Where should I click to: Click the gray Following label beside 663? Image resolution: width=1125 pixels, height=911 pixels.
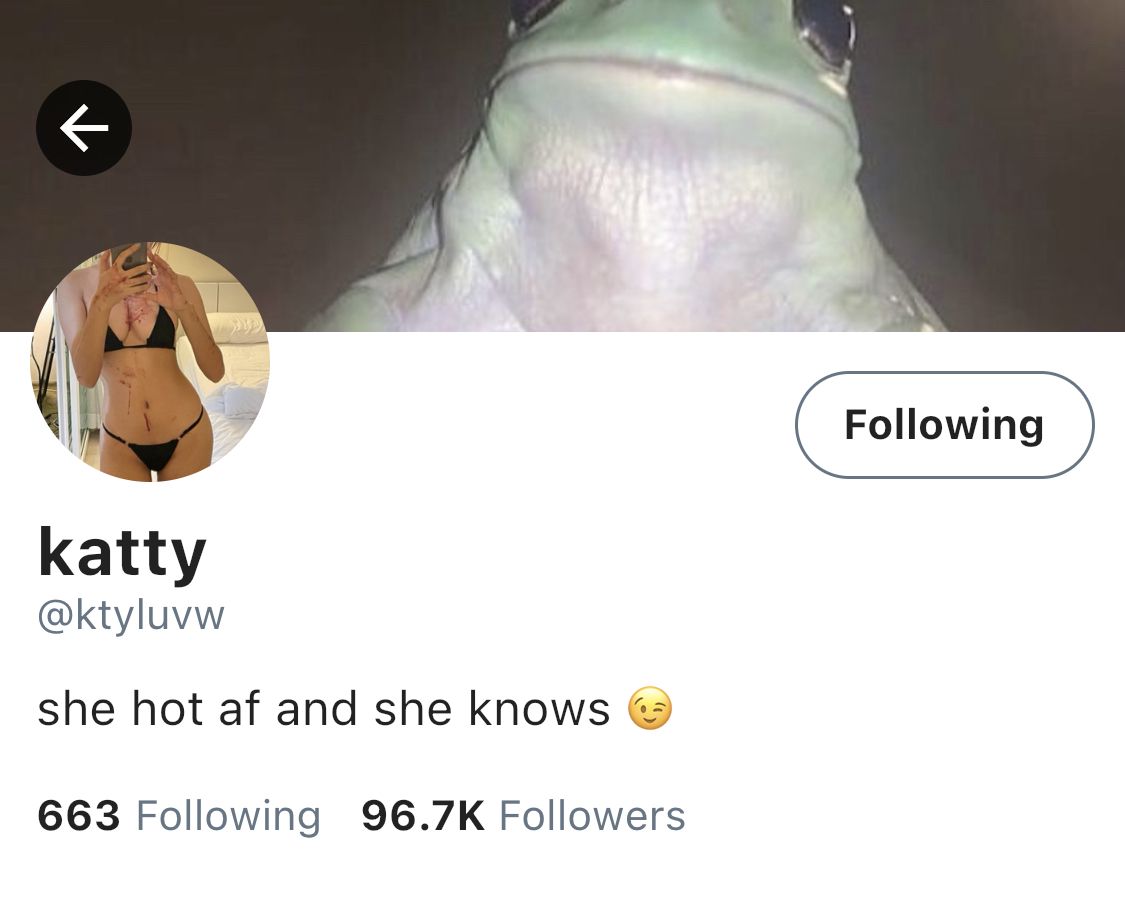click(x=228, y=817)
